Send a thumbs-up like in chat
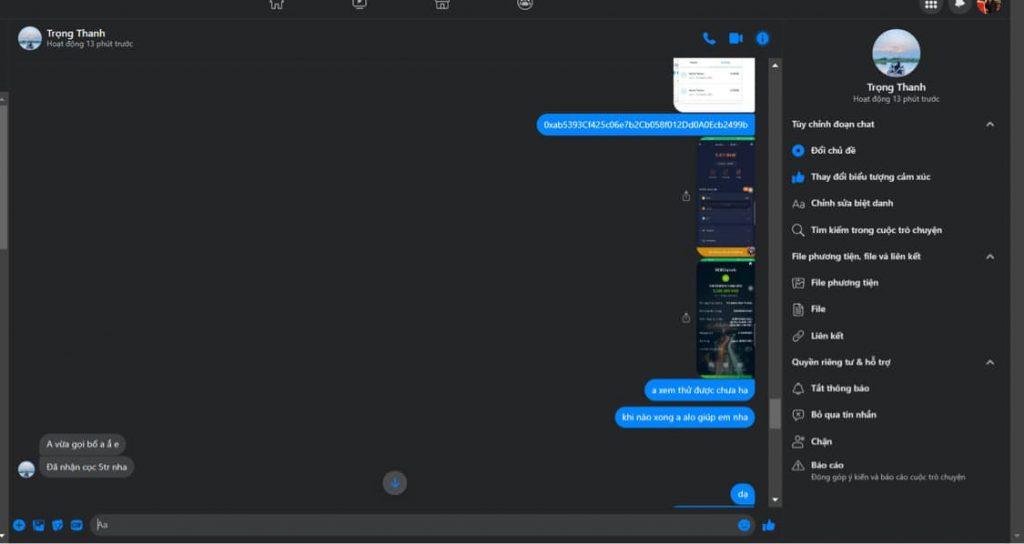Image resolution: width=1024 pixels, height=544 pixels. point(769,525)
